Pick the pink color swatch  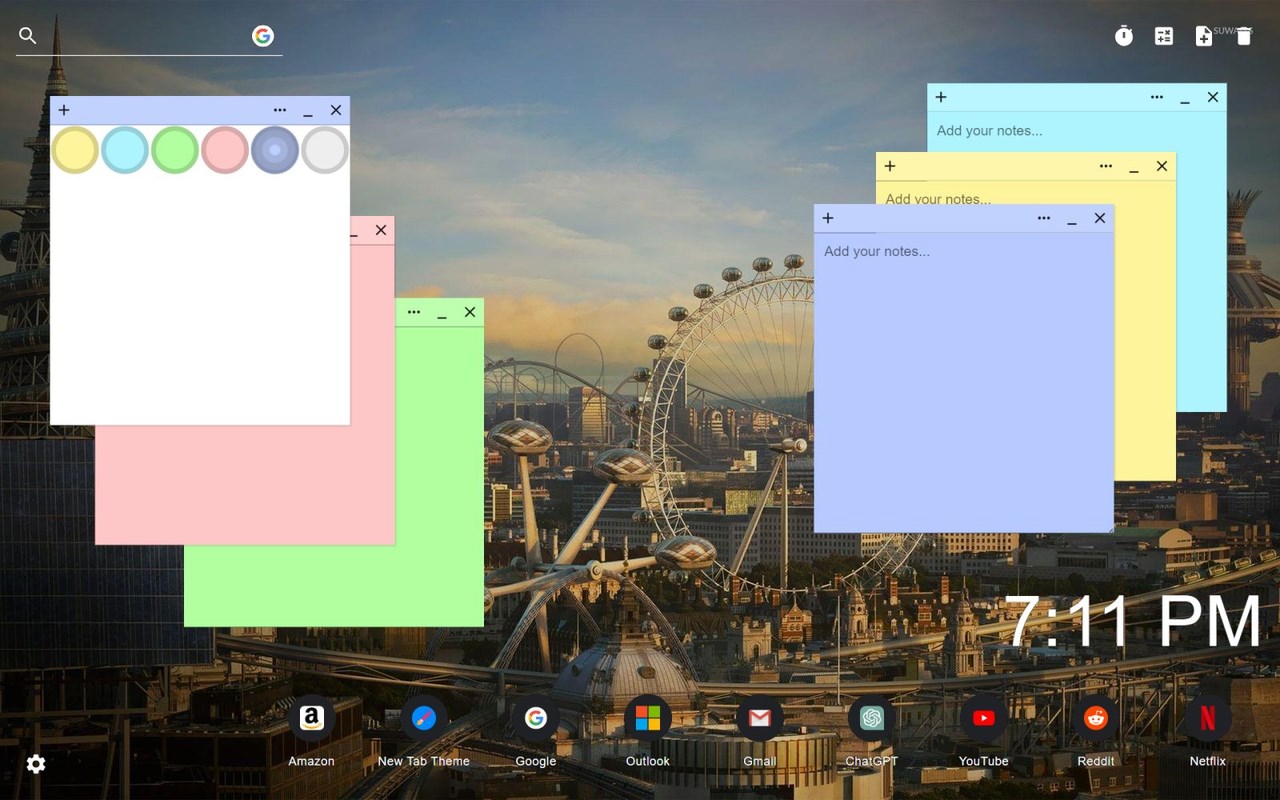tap(225, 150)
